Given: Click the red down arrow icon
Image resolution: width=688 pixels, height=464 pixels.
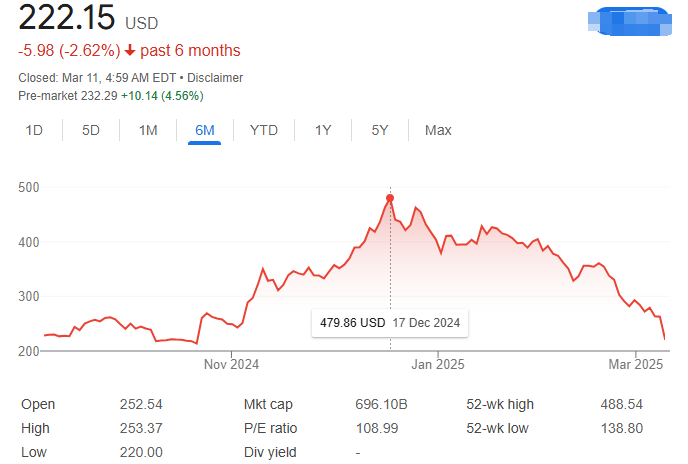Looking at the screenshot, I should [x=130, y=50].
